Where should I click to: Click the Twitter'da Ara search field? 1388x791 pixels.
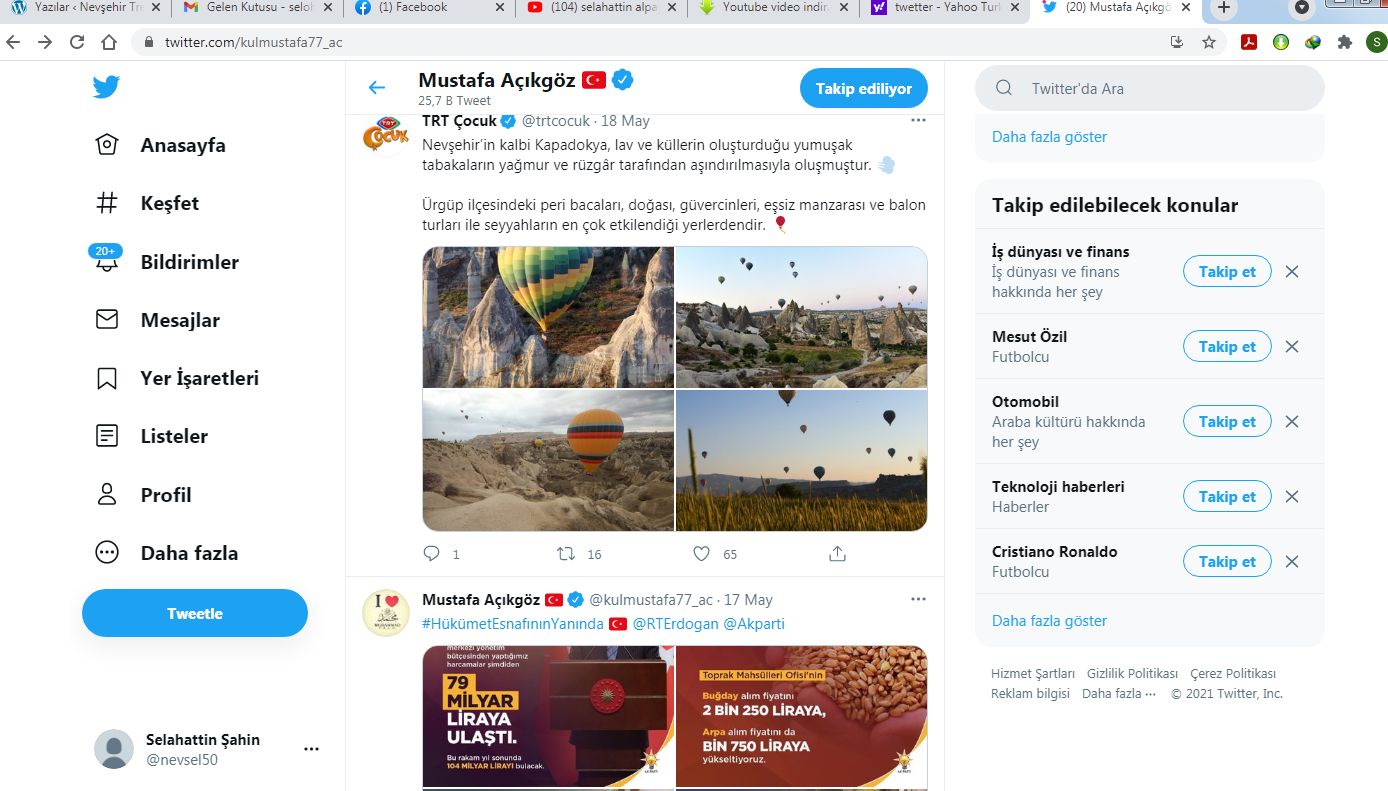click(1150, 88)
